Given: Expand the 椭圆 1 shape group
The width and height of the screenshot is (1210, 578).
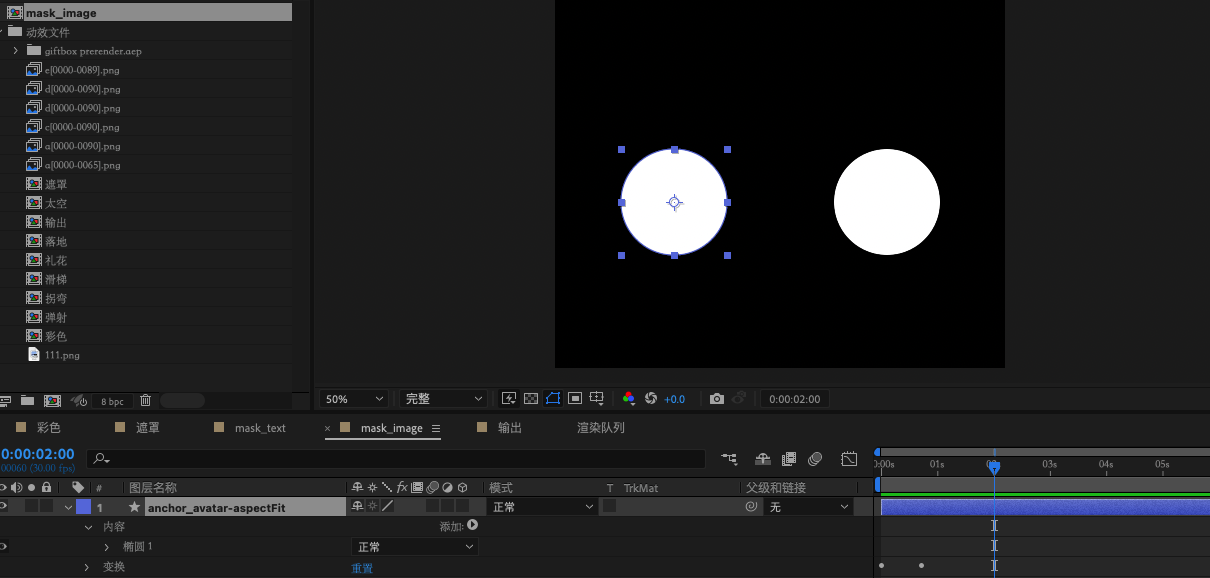Looking at the screenshot, I should 107,547.
